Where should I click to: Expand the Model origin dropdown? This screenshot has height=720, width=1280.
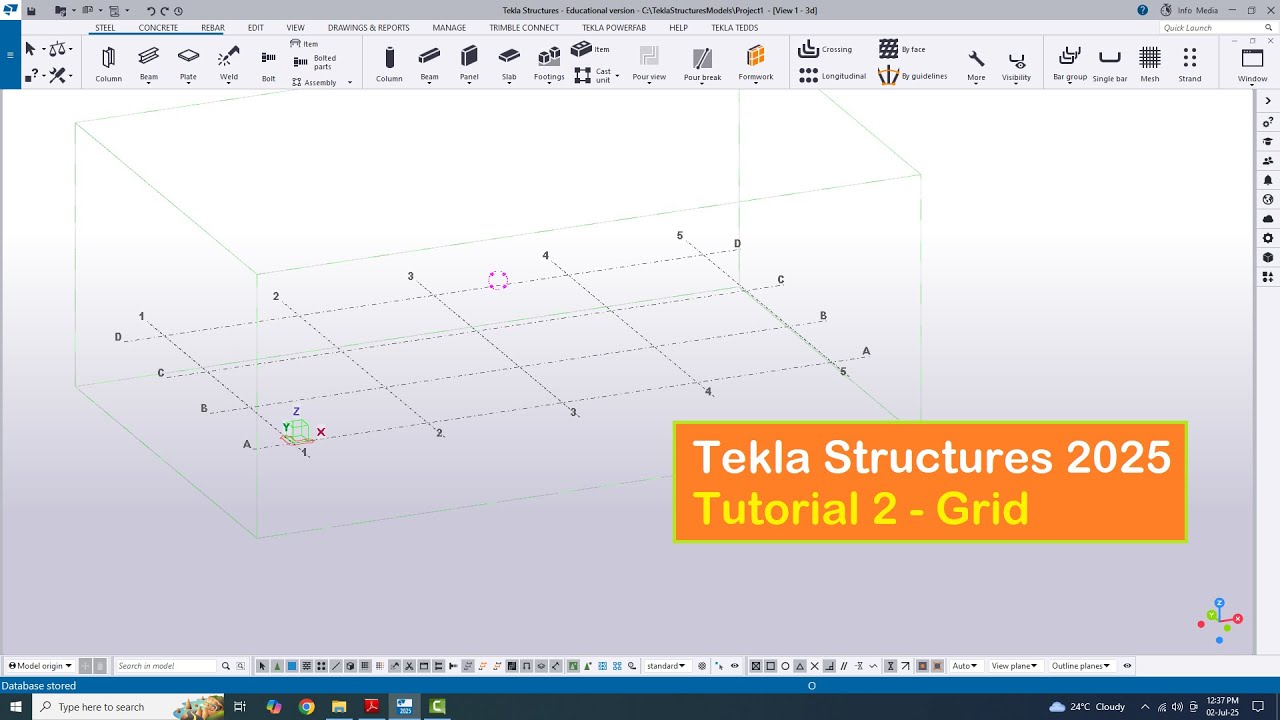point(40,666)
